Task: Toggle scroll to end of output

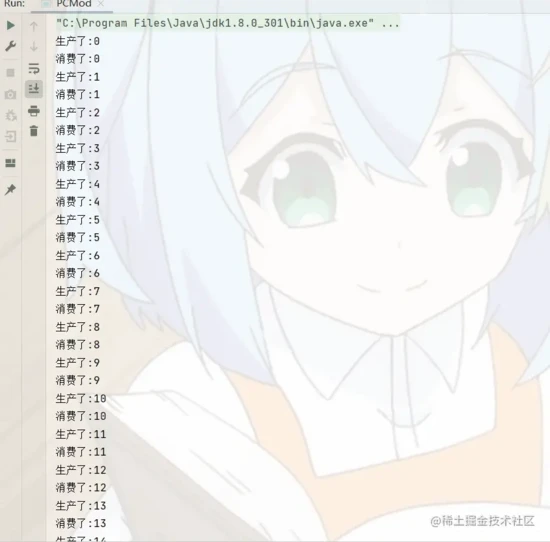Action: tap(34, 89)
